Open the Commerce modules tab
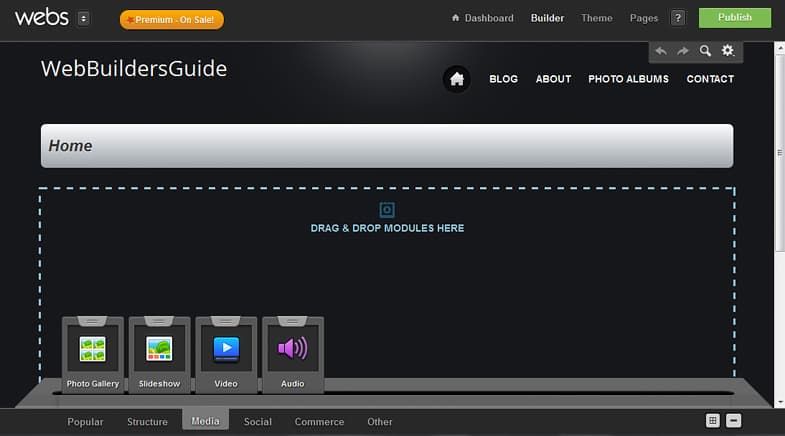 coord(319,422)
